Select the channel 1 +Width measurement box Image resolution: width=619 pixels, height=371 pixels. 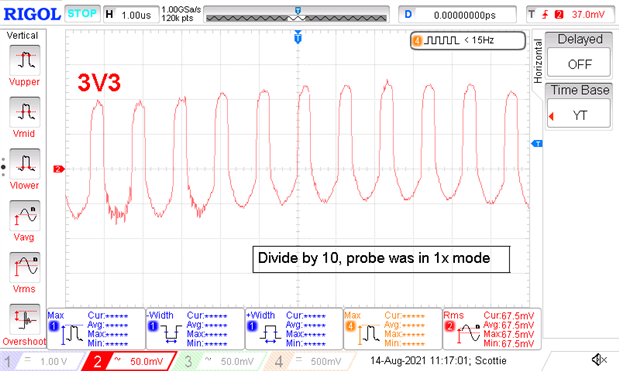[294, 329]
